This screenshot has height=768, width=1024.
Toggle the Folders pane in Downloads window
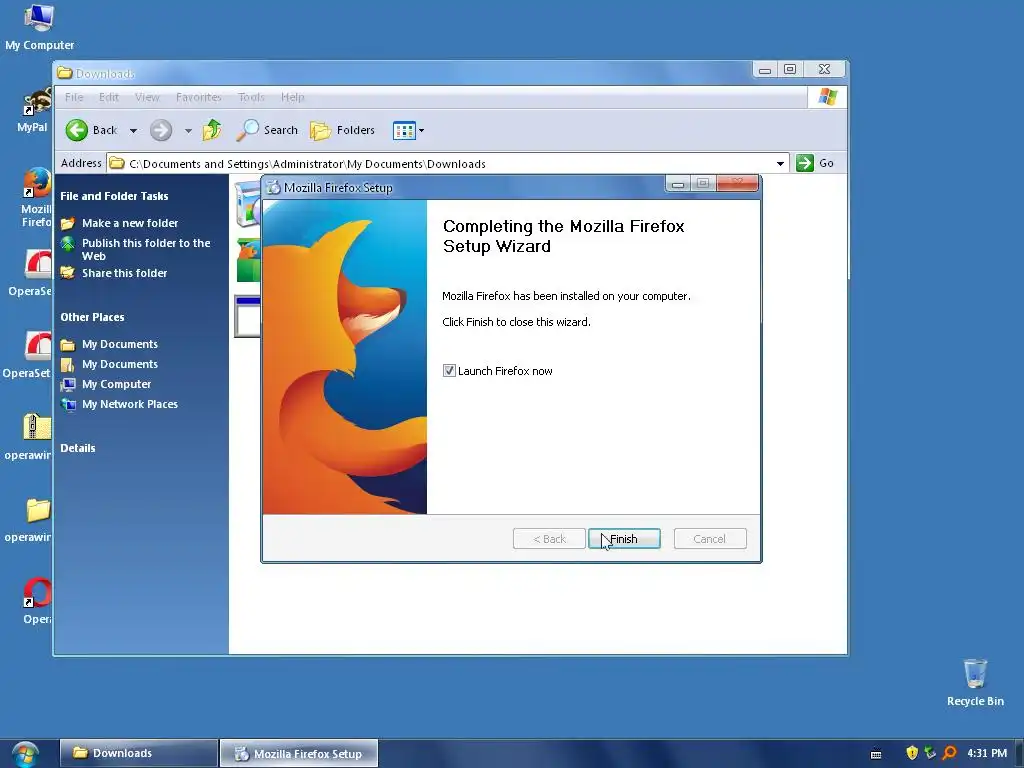[x=343, y=130]
